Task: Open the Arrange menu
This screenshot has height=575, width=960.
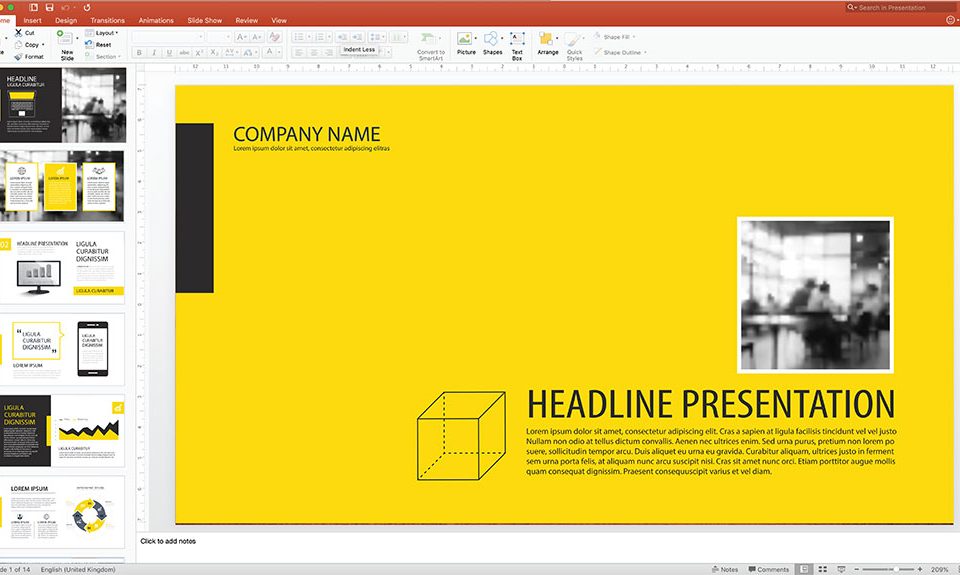Action: [x=547, y=45]
